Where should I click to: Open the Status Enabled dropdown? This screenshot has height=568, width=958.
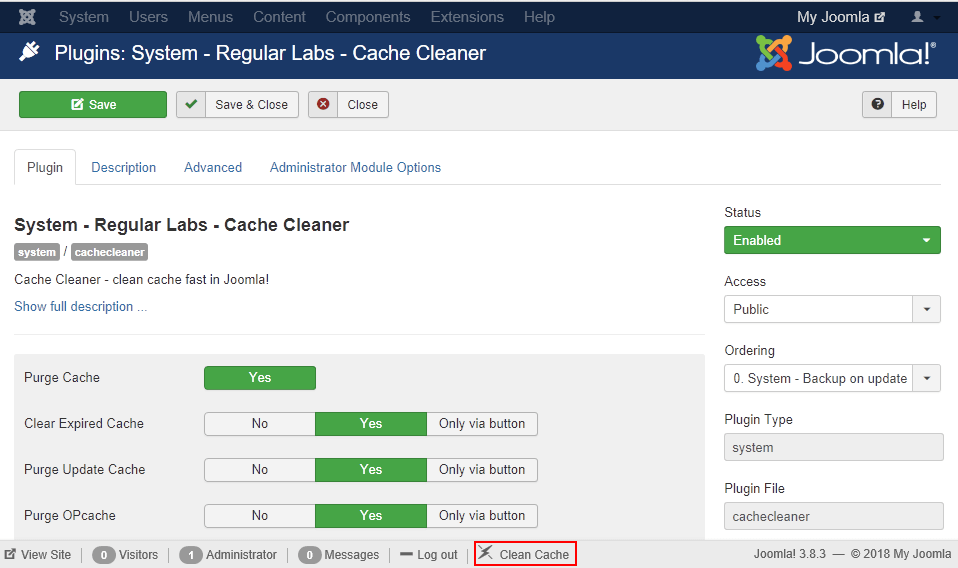(832, 240)
